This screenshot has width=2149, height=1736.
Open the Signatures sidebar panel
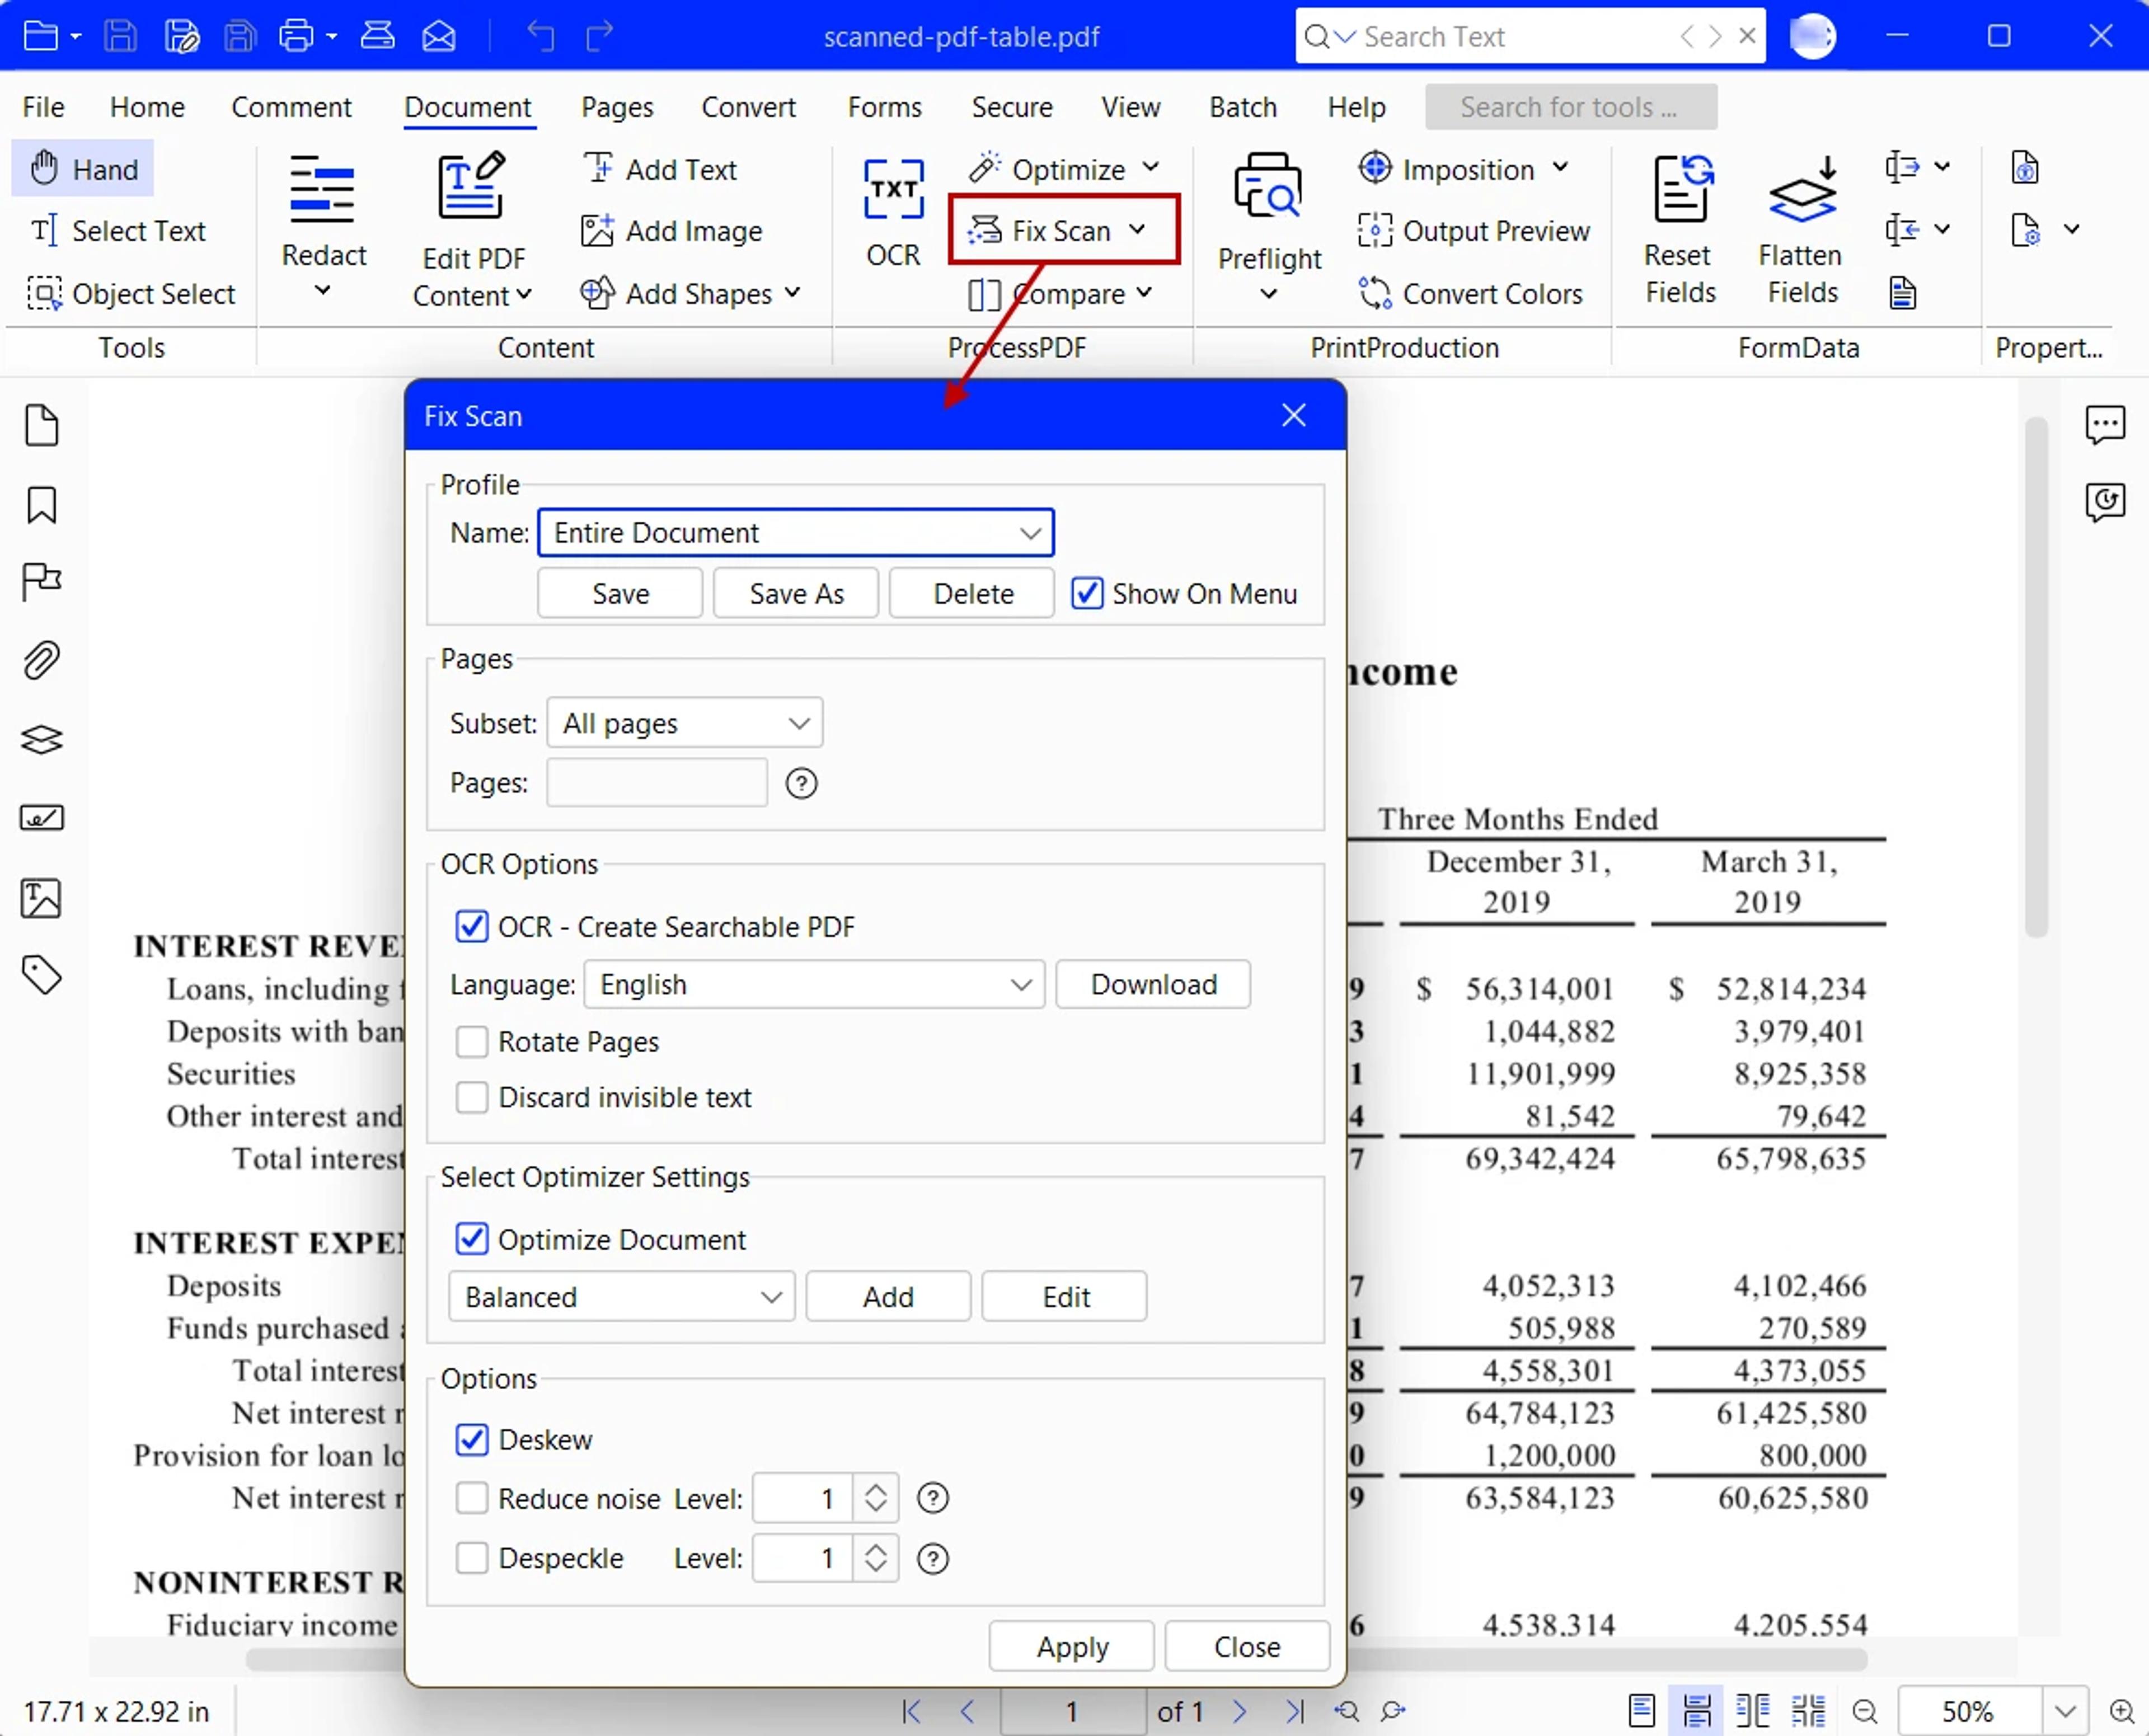coord(41,818)
